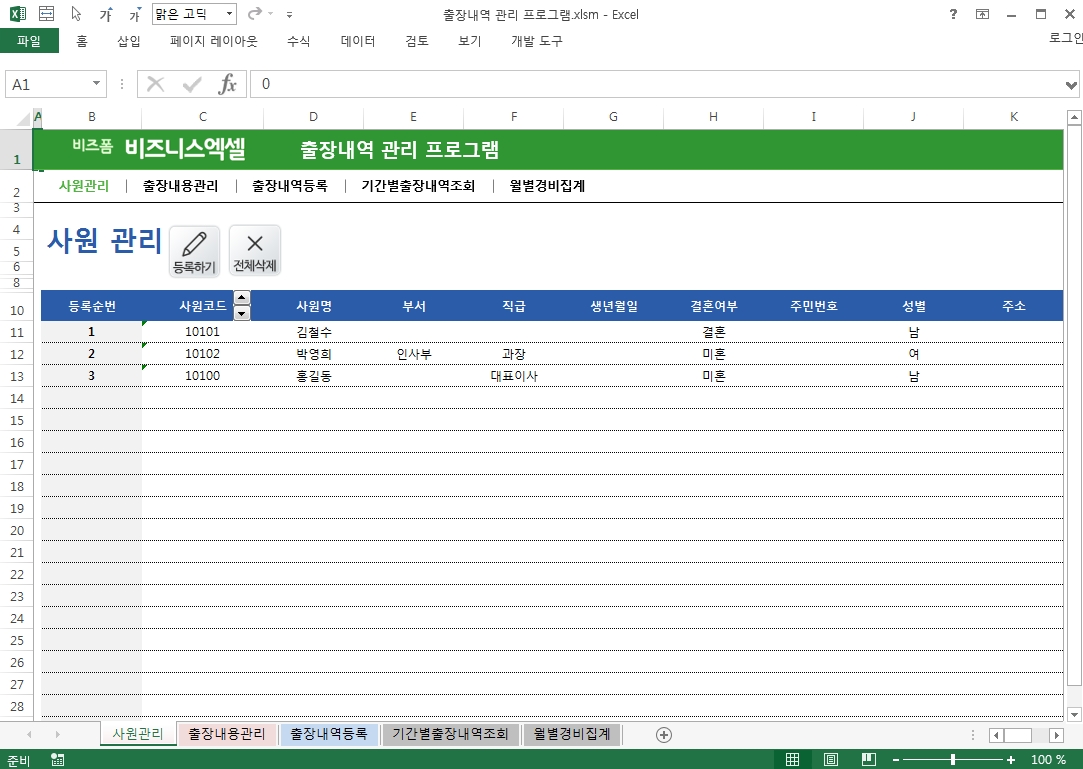This screenshot has height=769, width=1083.
Task: Click the 월별경비집계 navigation link
Action: coord(547,185)
